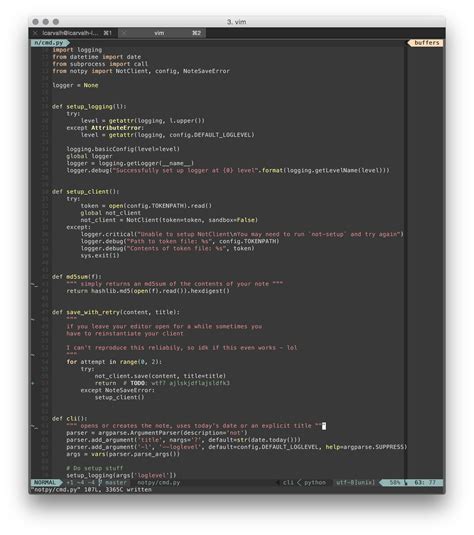This screenshot has width=474, height=535.
Task: Click the '# Do setup stuff' comment line
Action: 95,468
